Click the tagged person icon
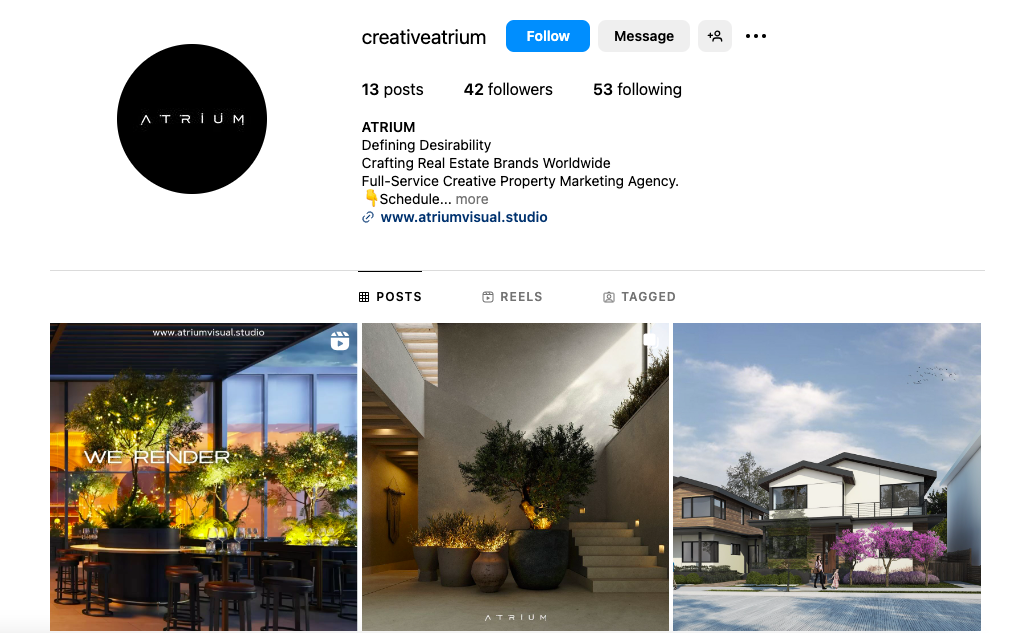The height and width of the screenshot is (633, 1022). [609, 297]
